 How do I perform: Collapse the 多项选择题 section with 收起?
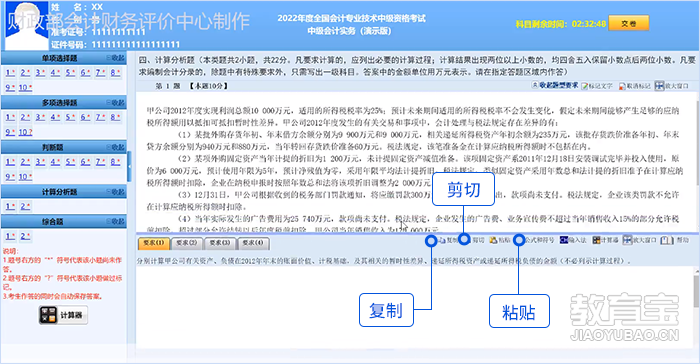pos(116,103)
